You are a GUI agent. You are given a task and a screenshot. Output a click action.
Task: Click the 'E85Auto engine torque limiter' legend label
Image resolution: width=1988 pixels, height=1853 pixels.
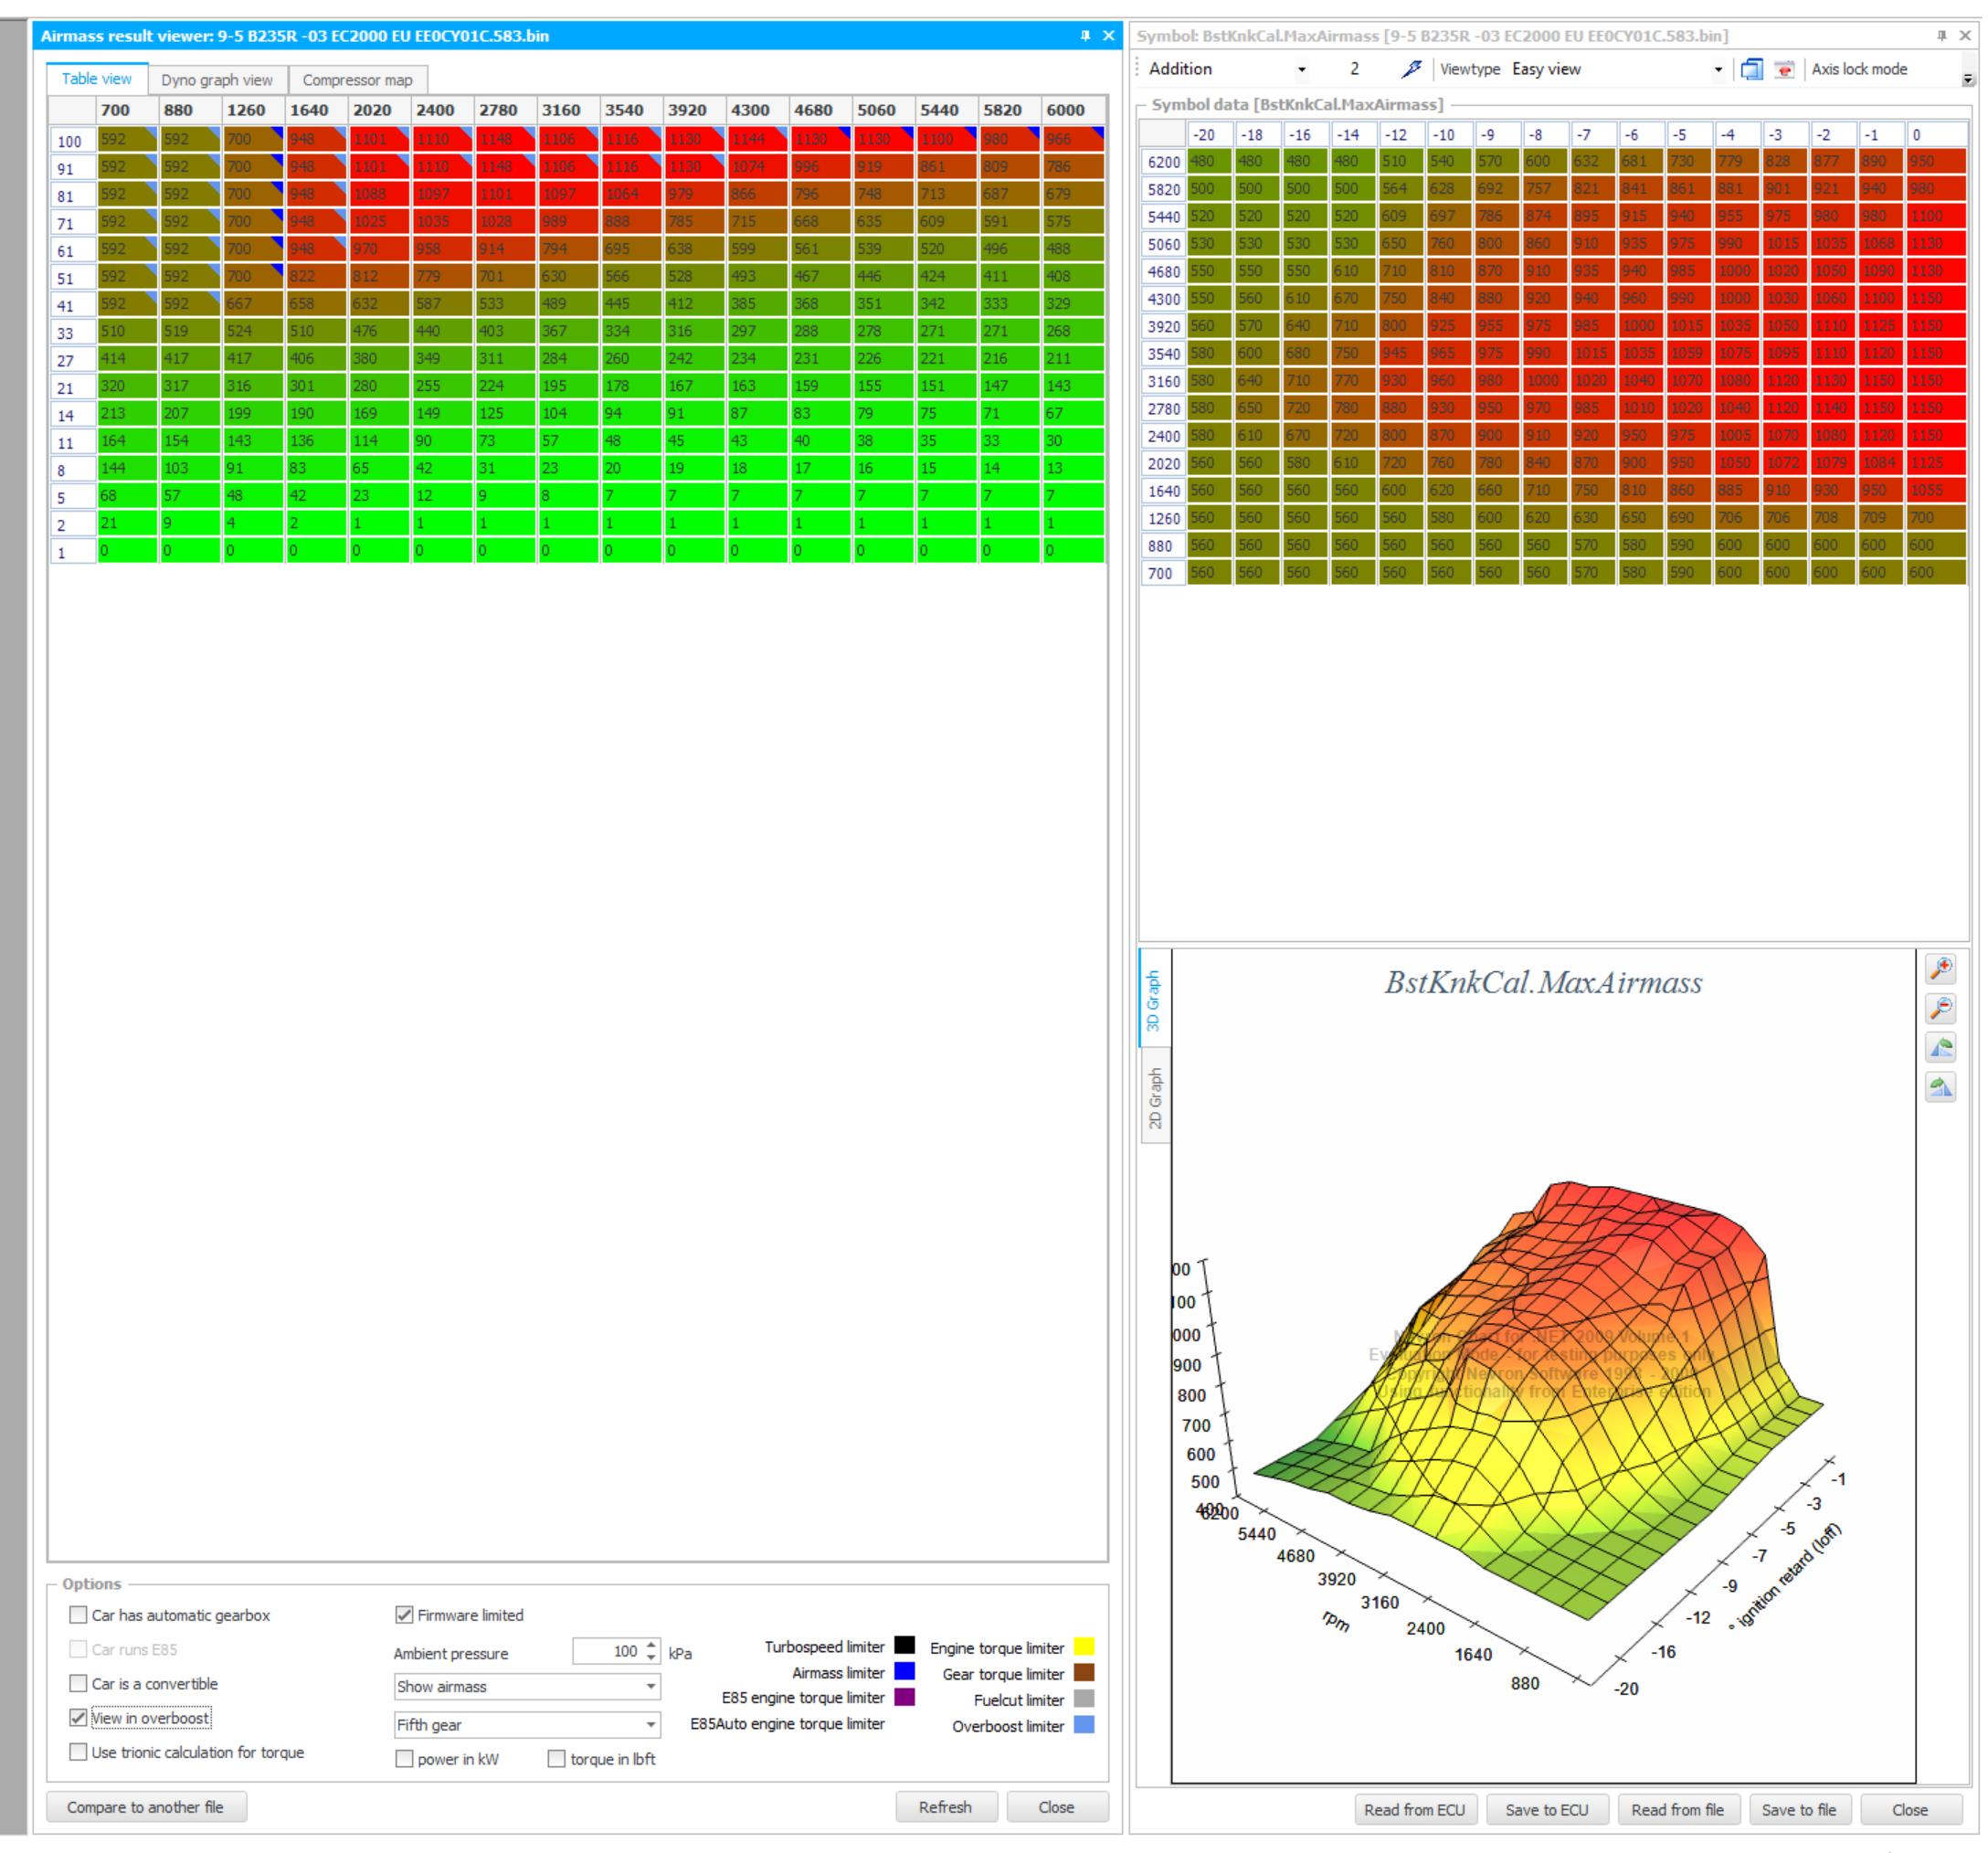pyautogui.click(x=787, y=1723)
